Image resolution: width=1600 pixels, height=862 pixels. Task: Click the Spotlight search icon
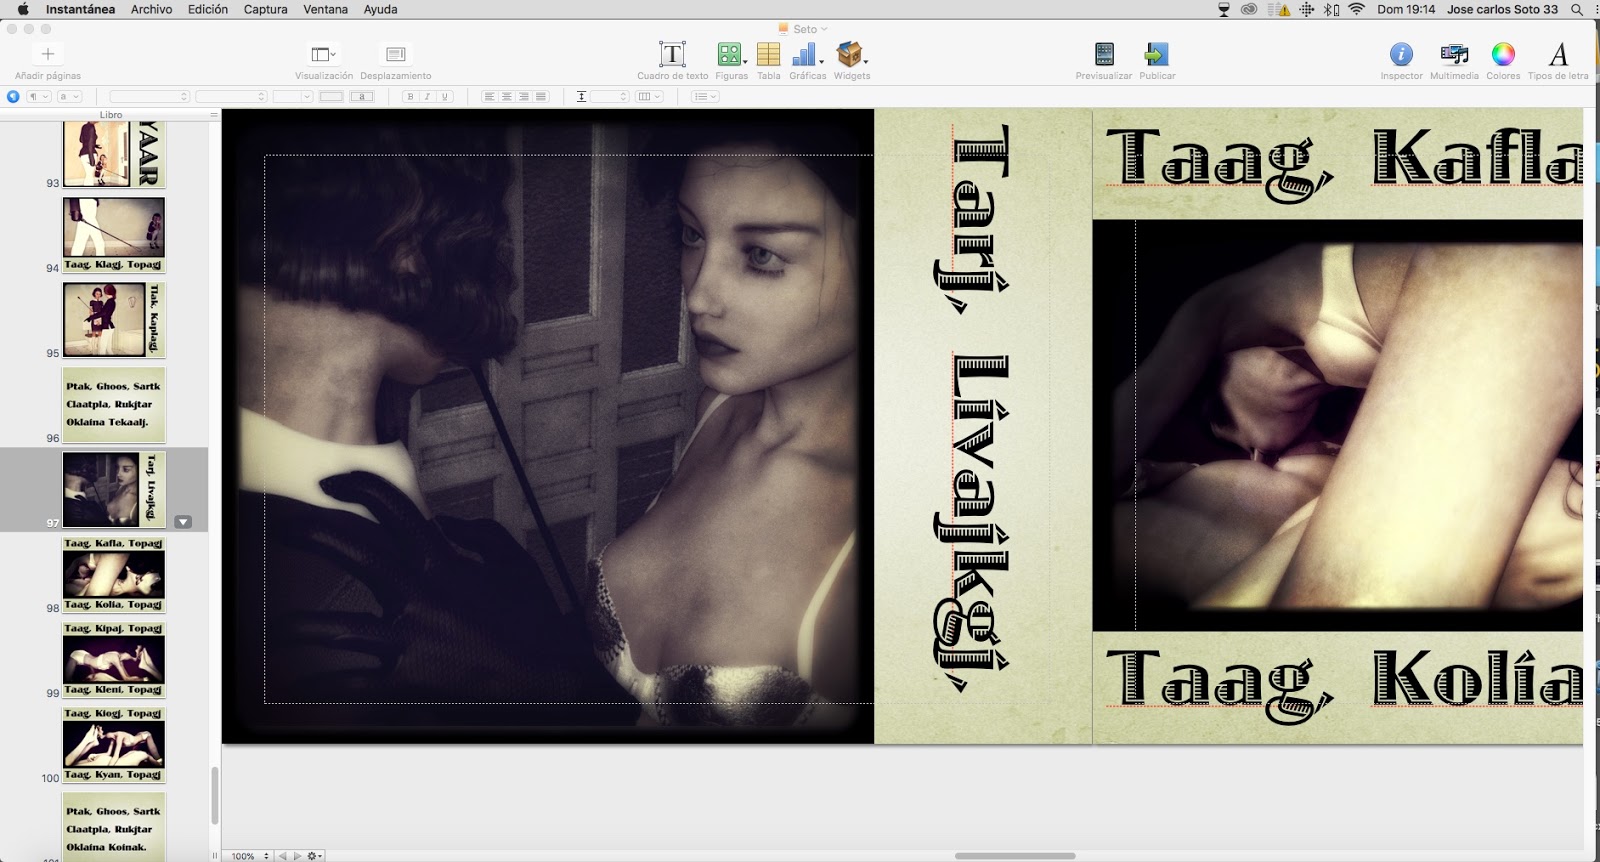[1577, 9]
